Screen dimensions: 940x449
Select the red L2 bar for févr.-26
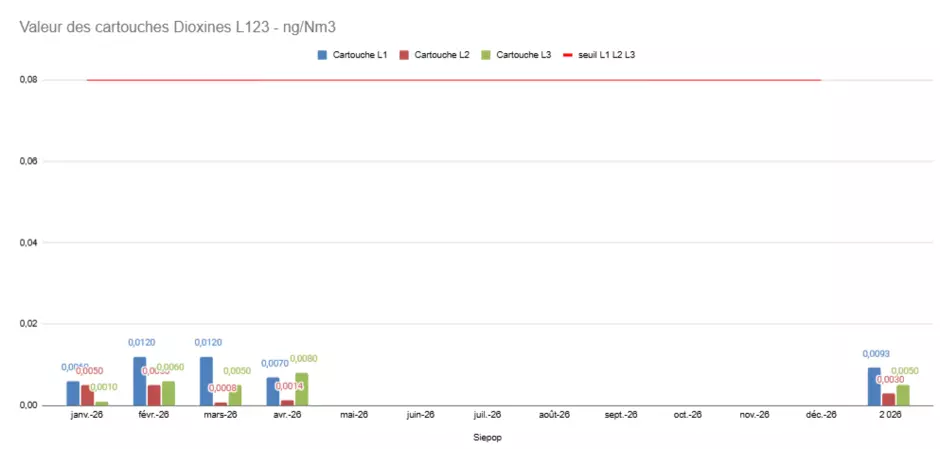click(154, 396)
